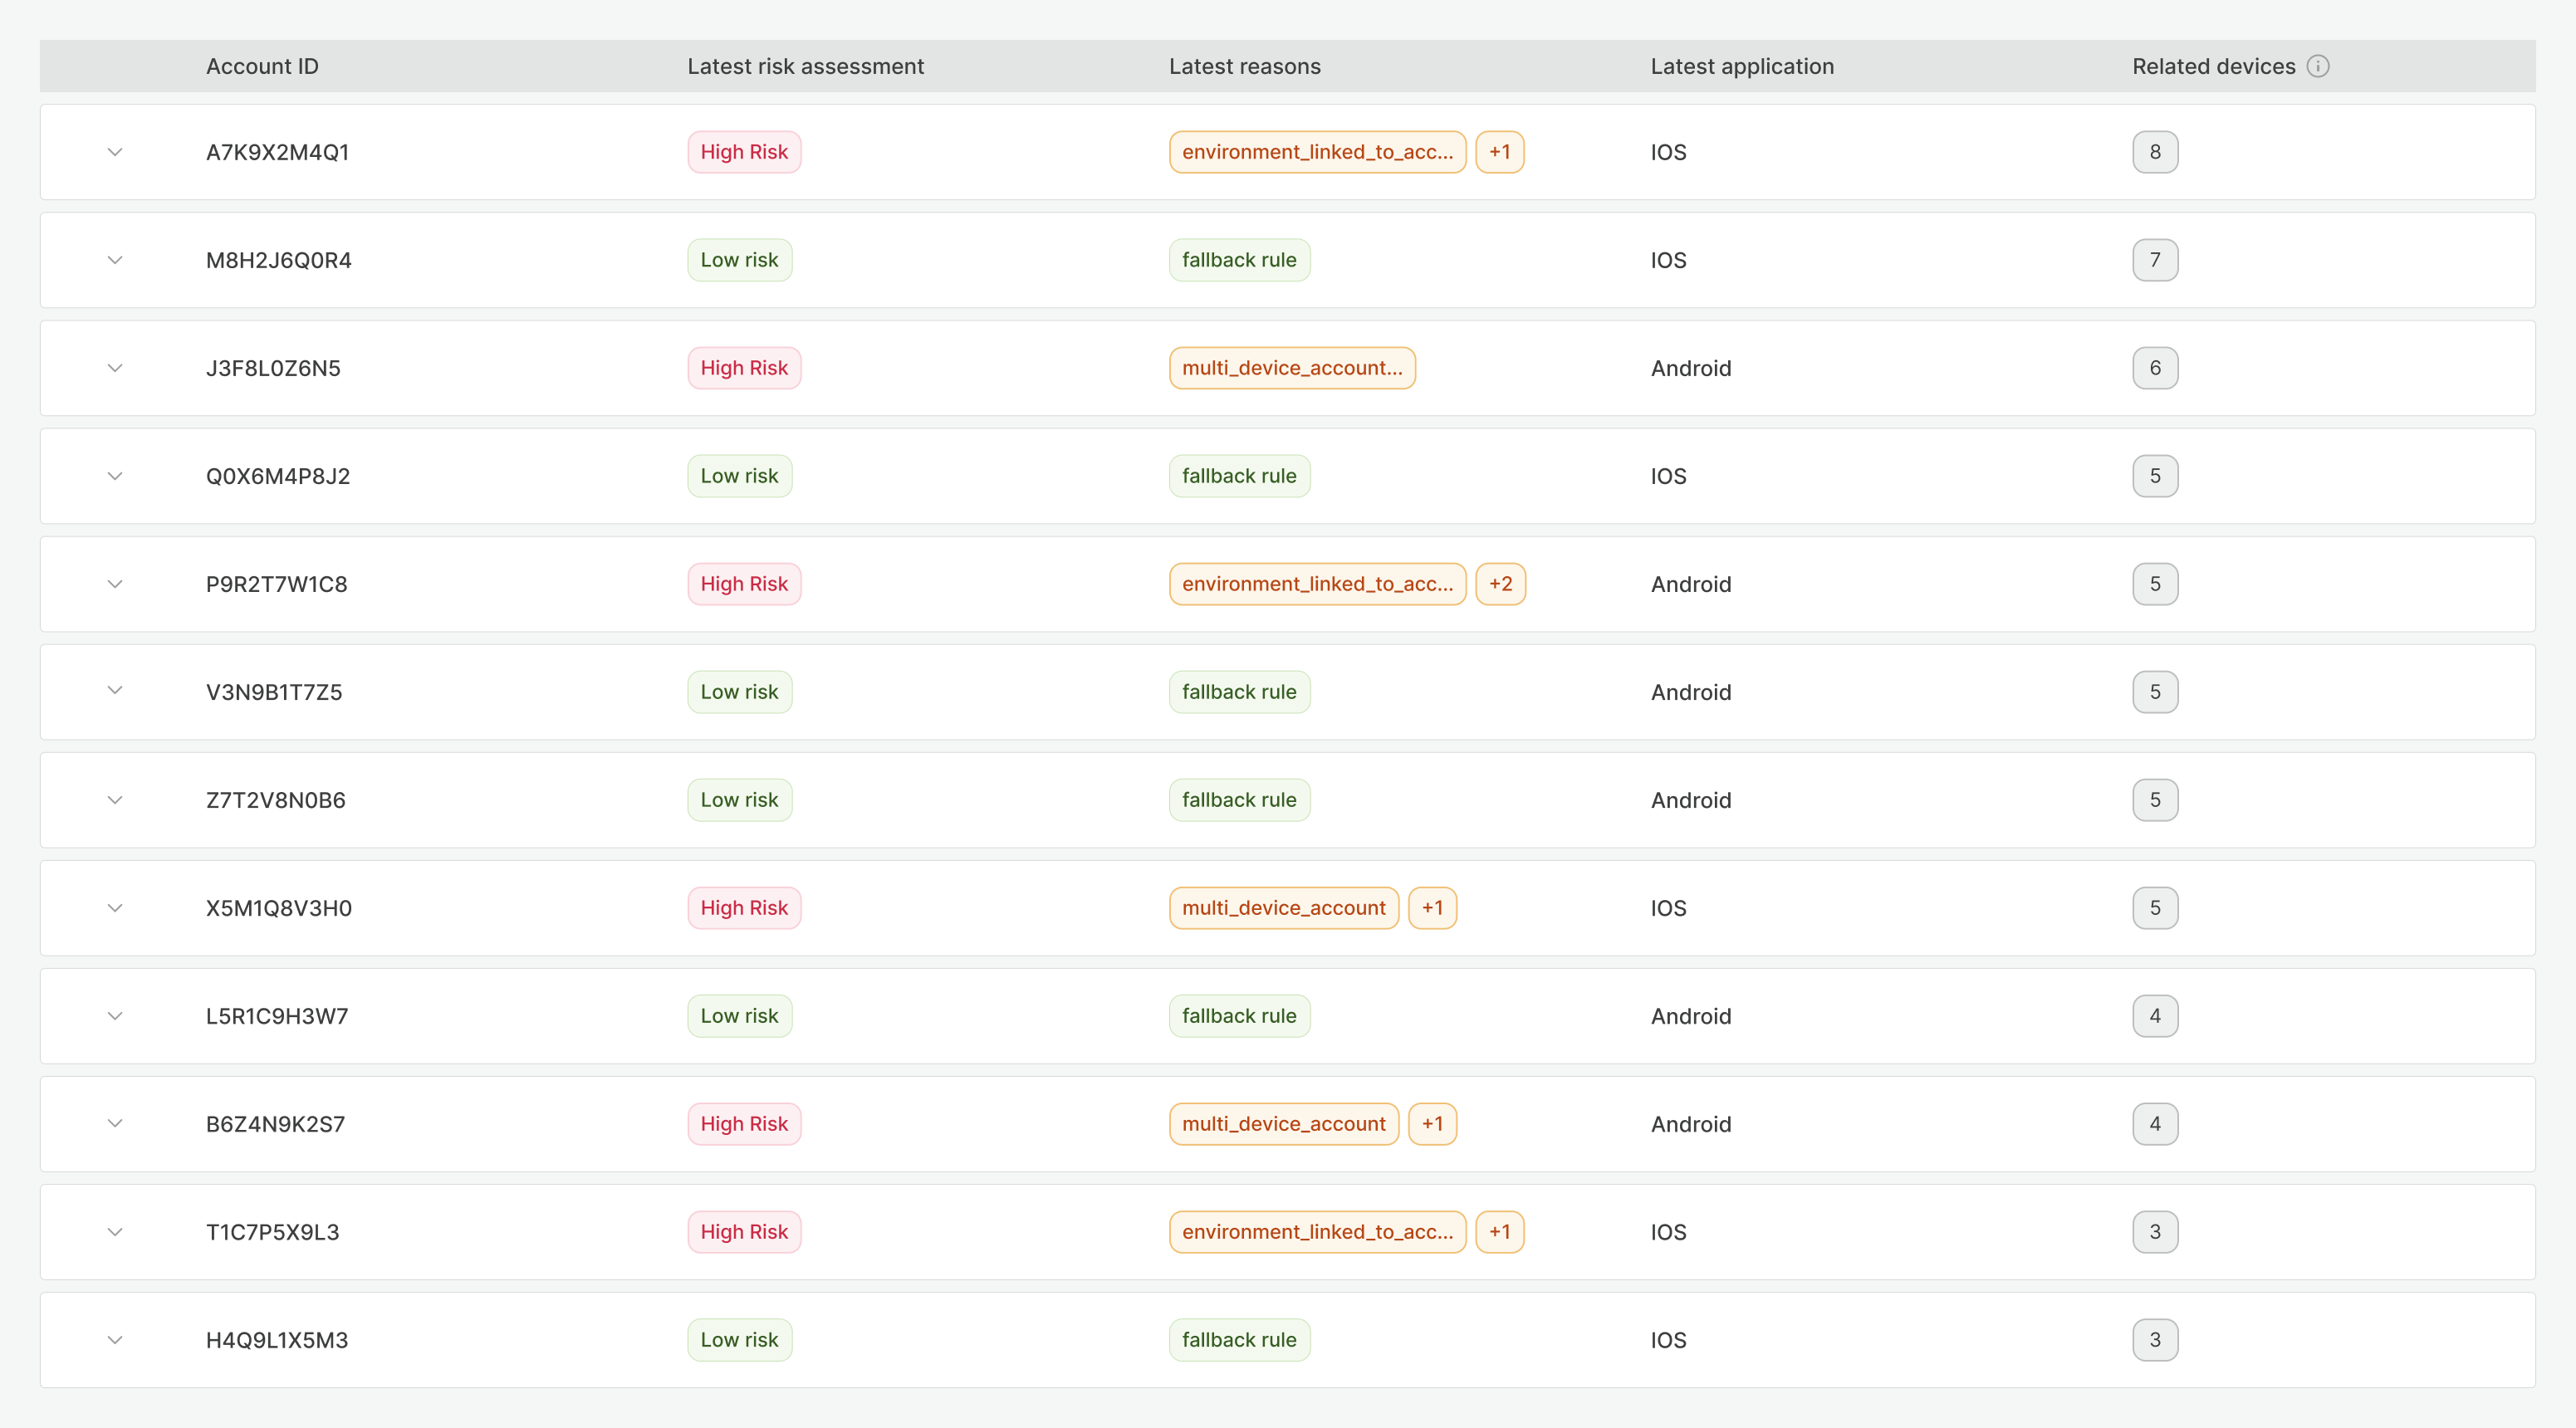Click the Latest risk assessment column header
The width and height of the screenshot is (2576, 1428).
805,66
